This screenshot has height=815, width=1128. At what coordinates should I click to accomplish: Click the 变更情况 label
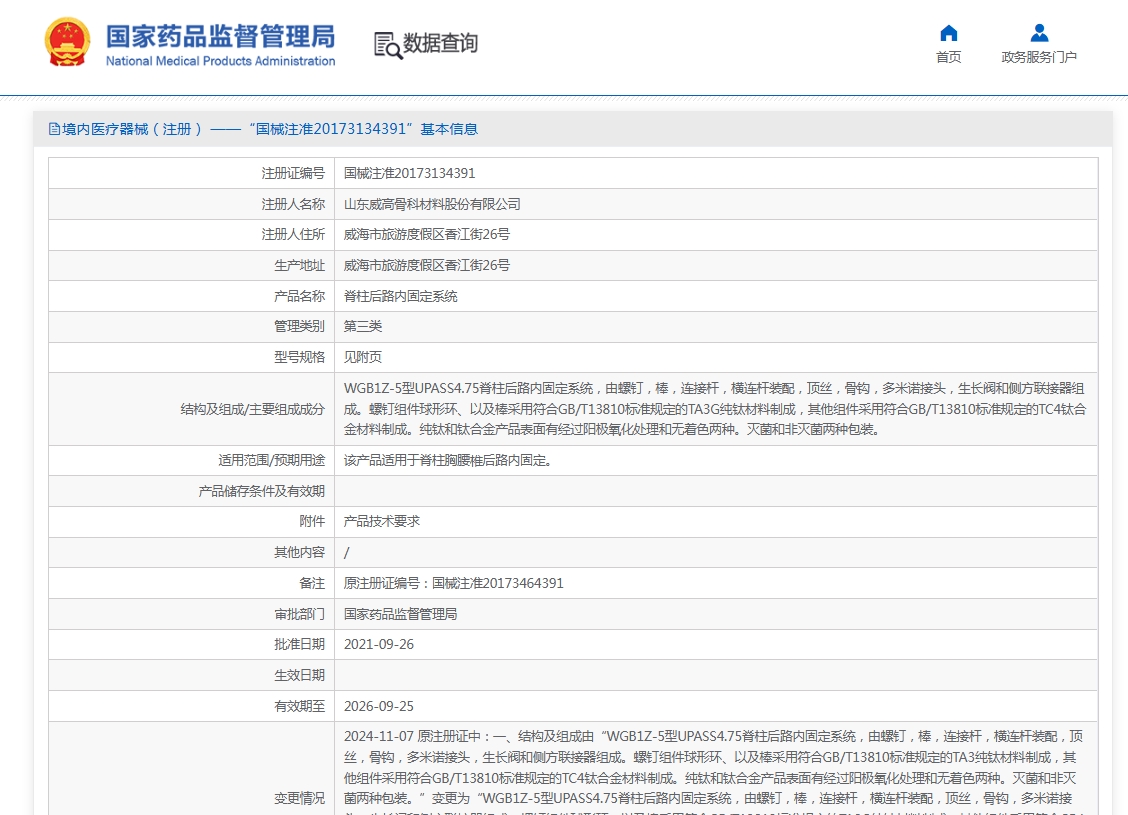(x=299, y=798)
